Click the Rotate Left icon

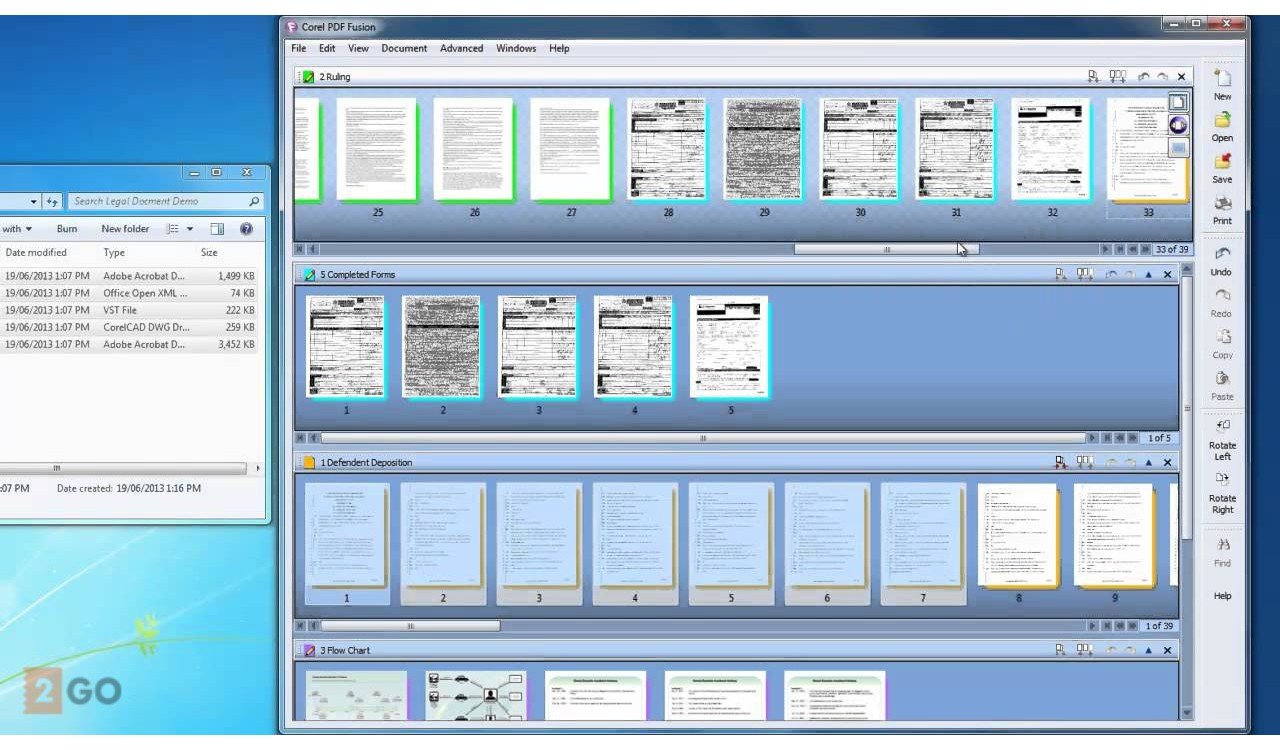[x=1222, y=426]
